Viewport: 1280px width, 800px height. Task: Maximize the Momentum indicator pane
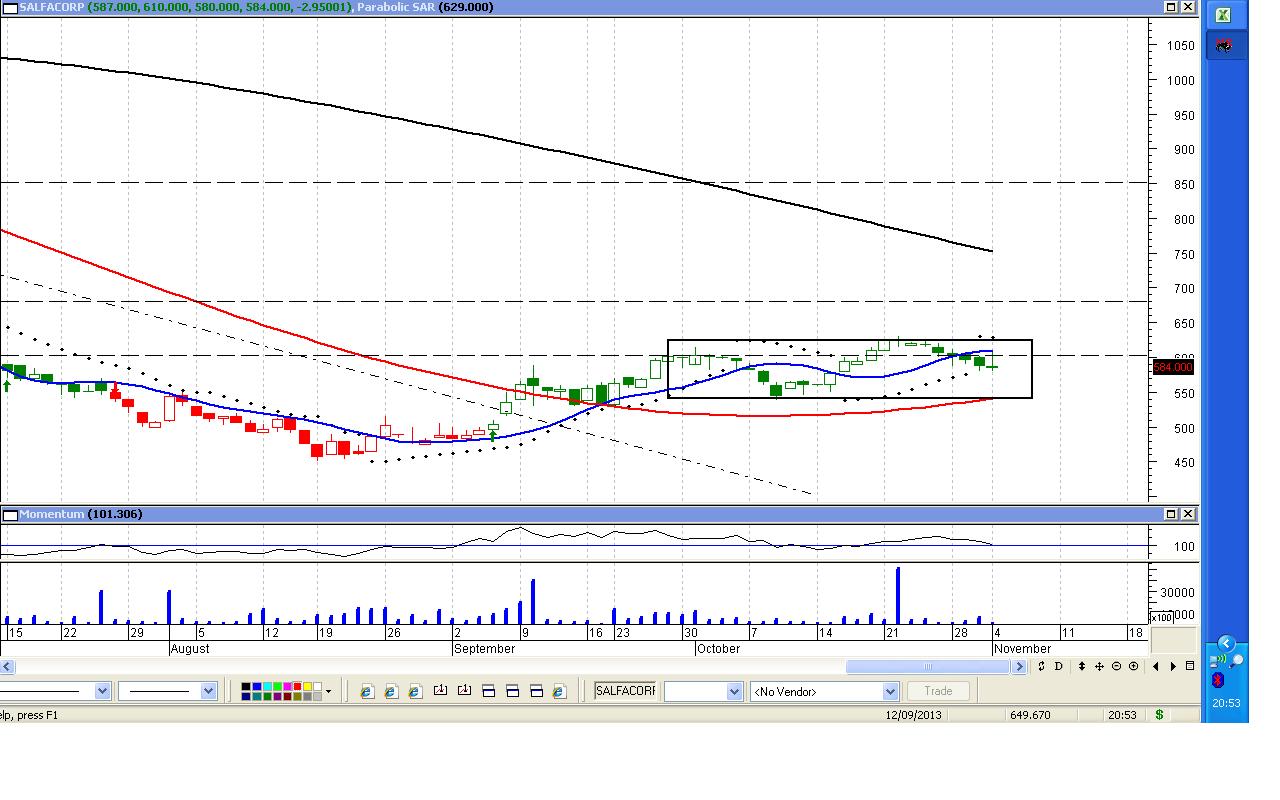click(1171, 514)
